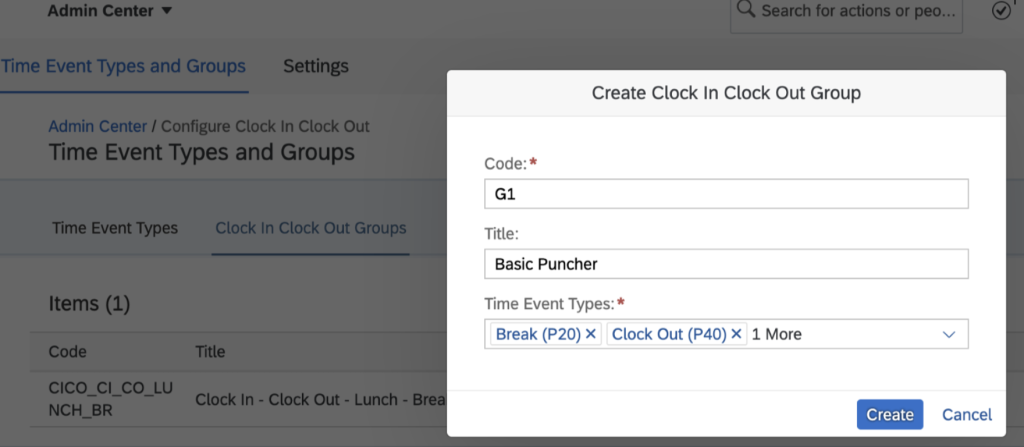Click the Create button
The image size is (1024, 447).
point(889,414)
